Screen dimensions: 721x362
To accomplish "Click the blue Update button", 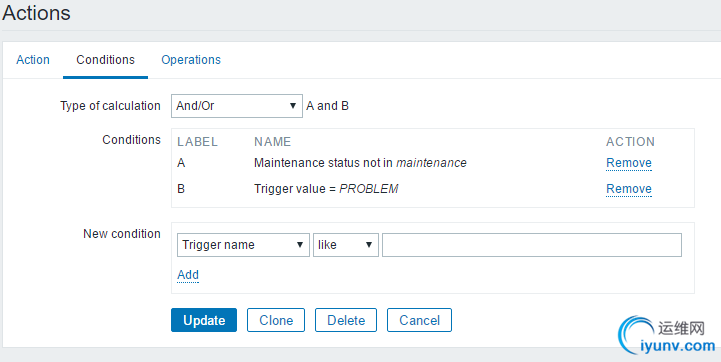I will click(x=204, y=320).
